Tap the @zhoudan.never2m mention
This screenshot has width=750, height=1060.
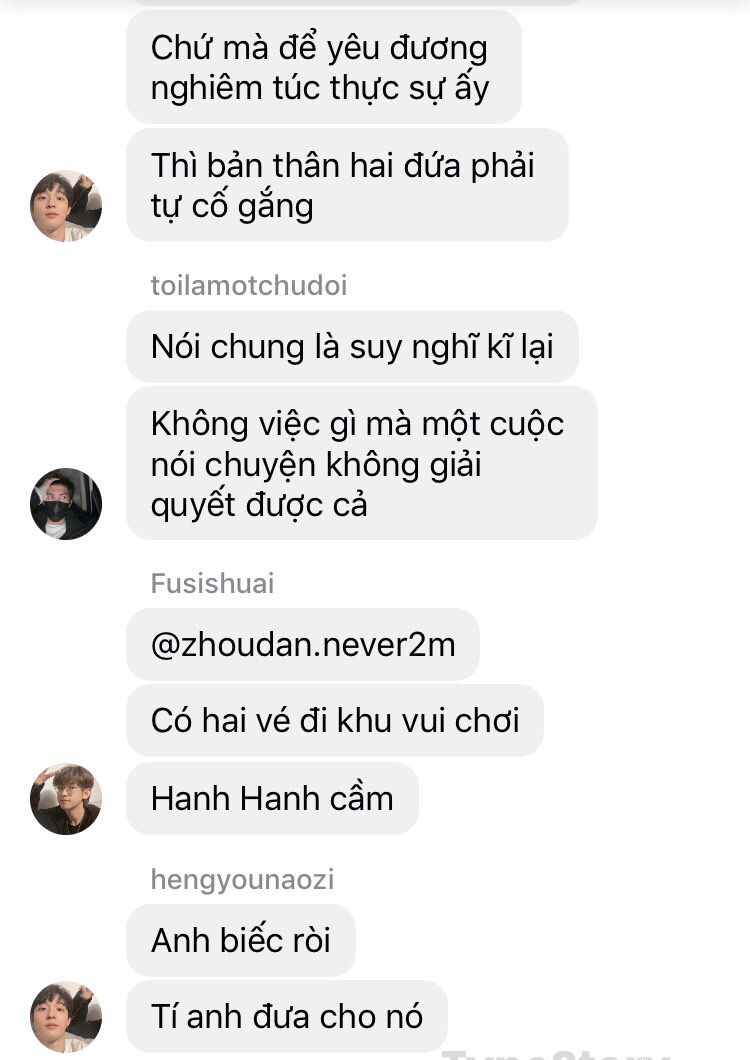pos(303,644)
